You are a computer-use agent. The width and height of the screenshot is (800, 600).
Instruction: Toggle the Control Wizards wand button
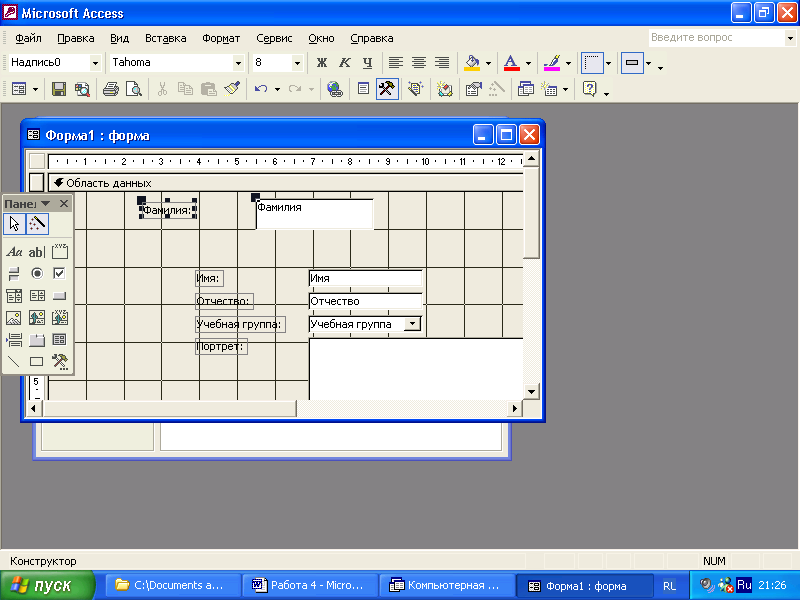click(x=37, y=224)
